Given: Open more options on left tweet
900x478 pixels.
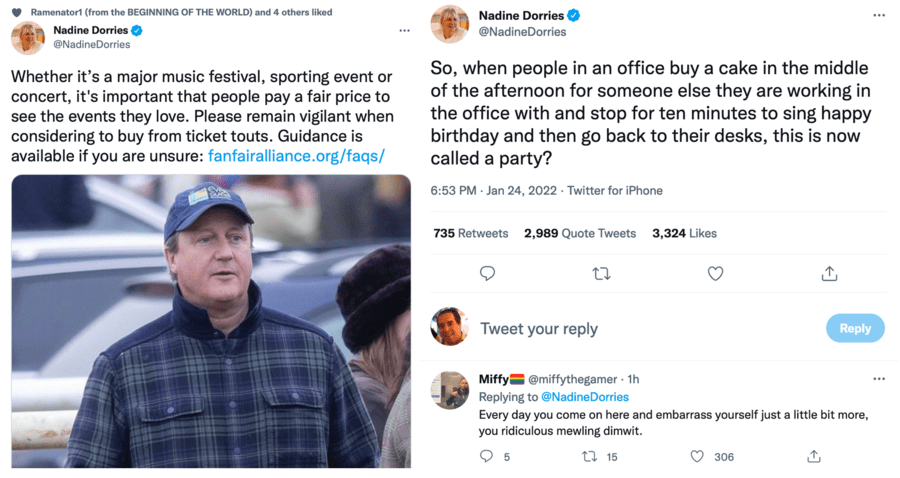Looking at the screenshot, I should pos(404,31).
